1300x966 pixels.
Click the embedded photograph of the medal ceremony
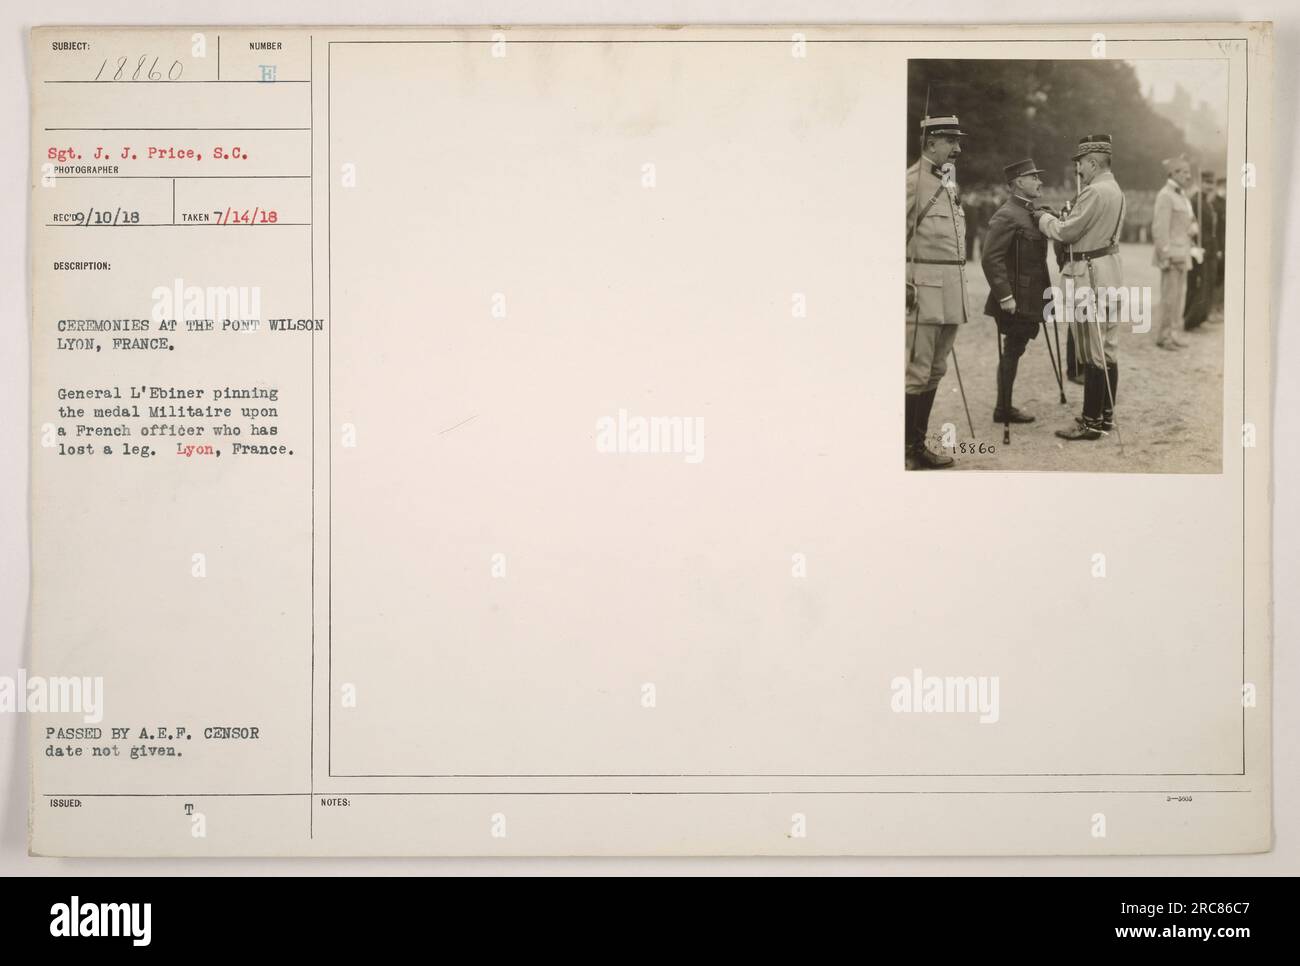pyautogui.click(x=1064, y=265)
